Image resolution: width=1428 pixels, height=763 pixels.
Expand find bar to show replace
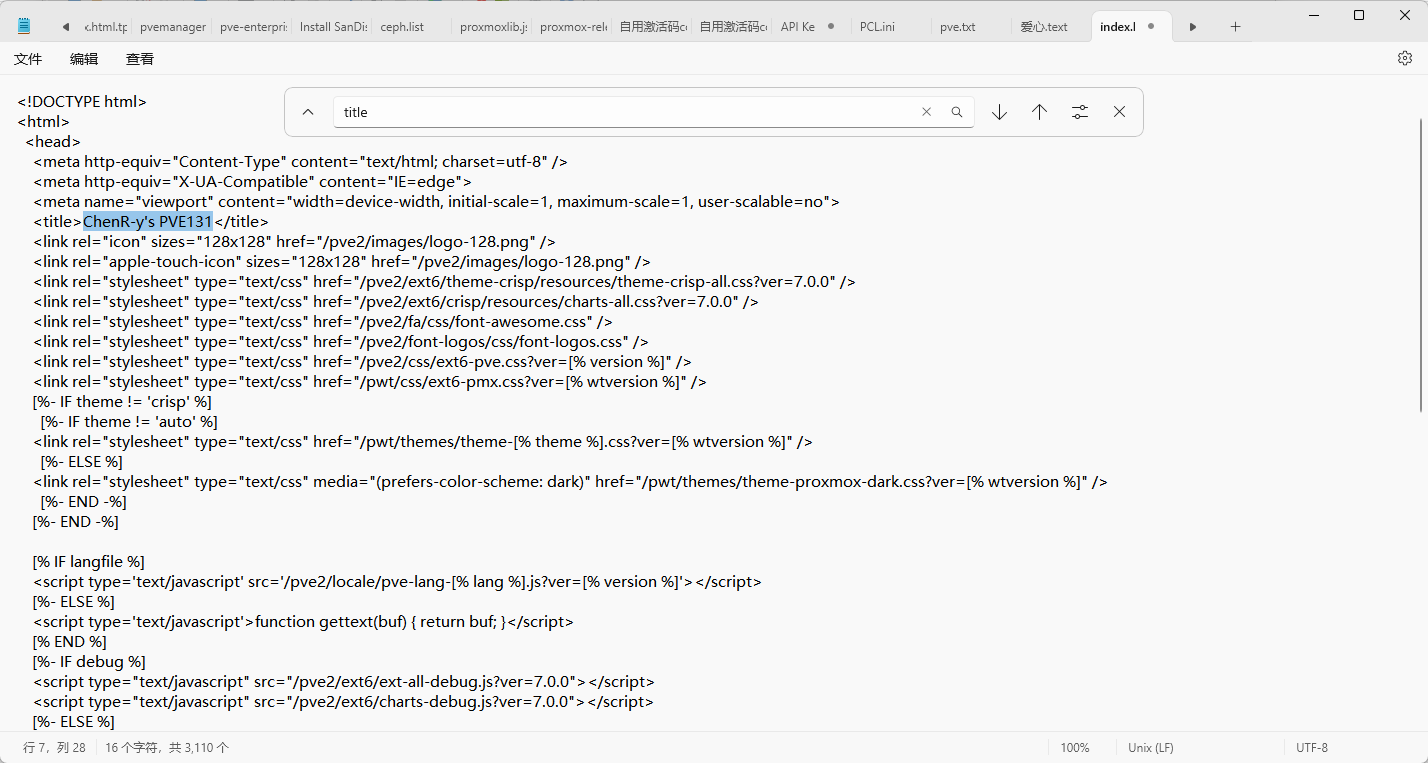308,112
